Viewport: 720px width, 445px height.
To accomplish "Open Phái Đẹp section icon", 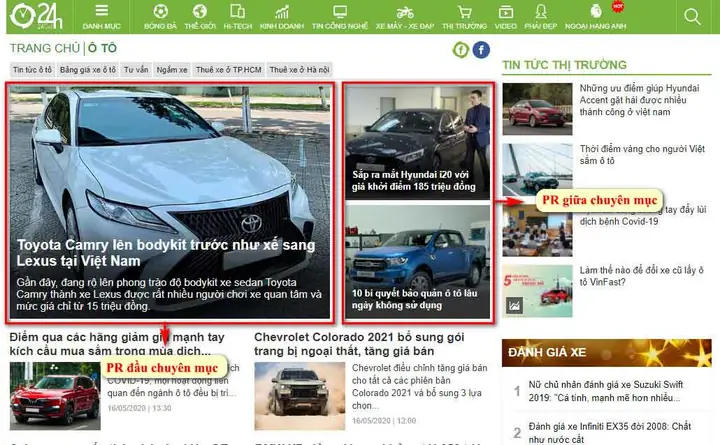I will (540, 11).
